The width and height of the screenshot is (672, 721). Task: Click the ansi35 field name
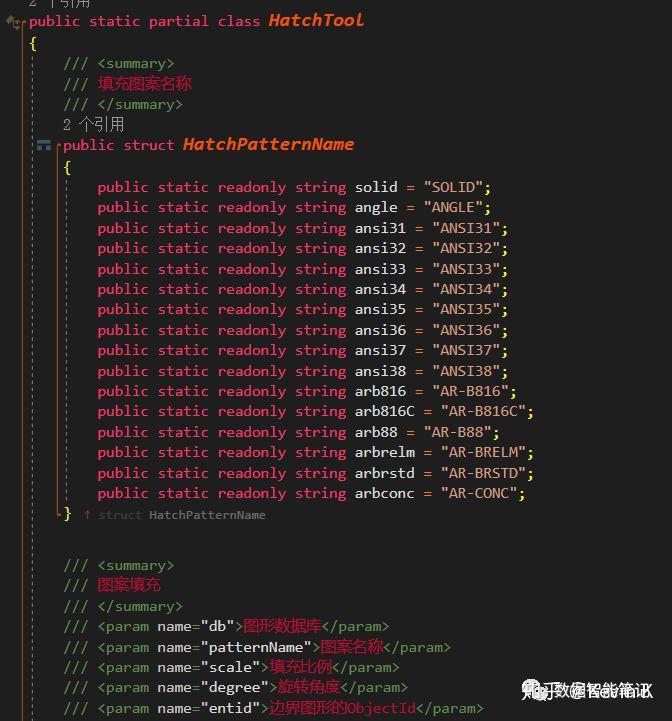click(x=380, y=309)
